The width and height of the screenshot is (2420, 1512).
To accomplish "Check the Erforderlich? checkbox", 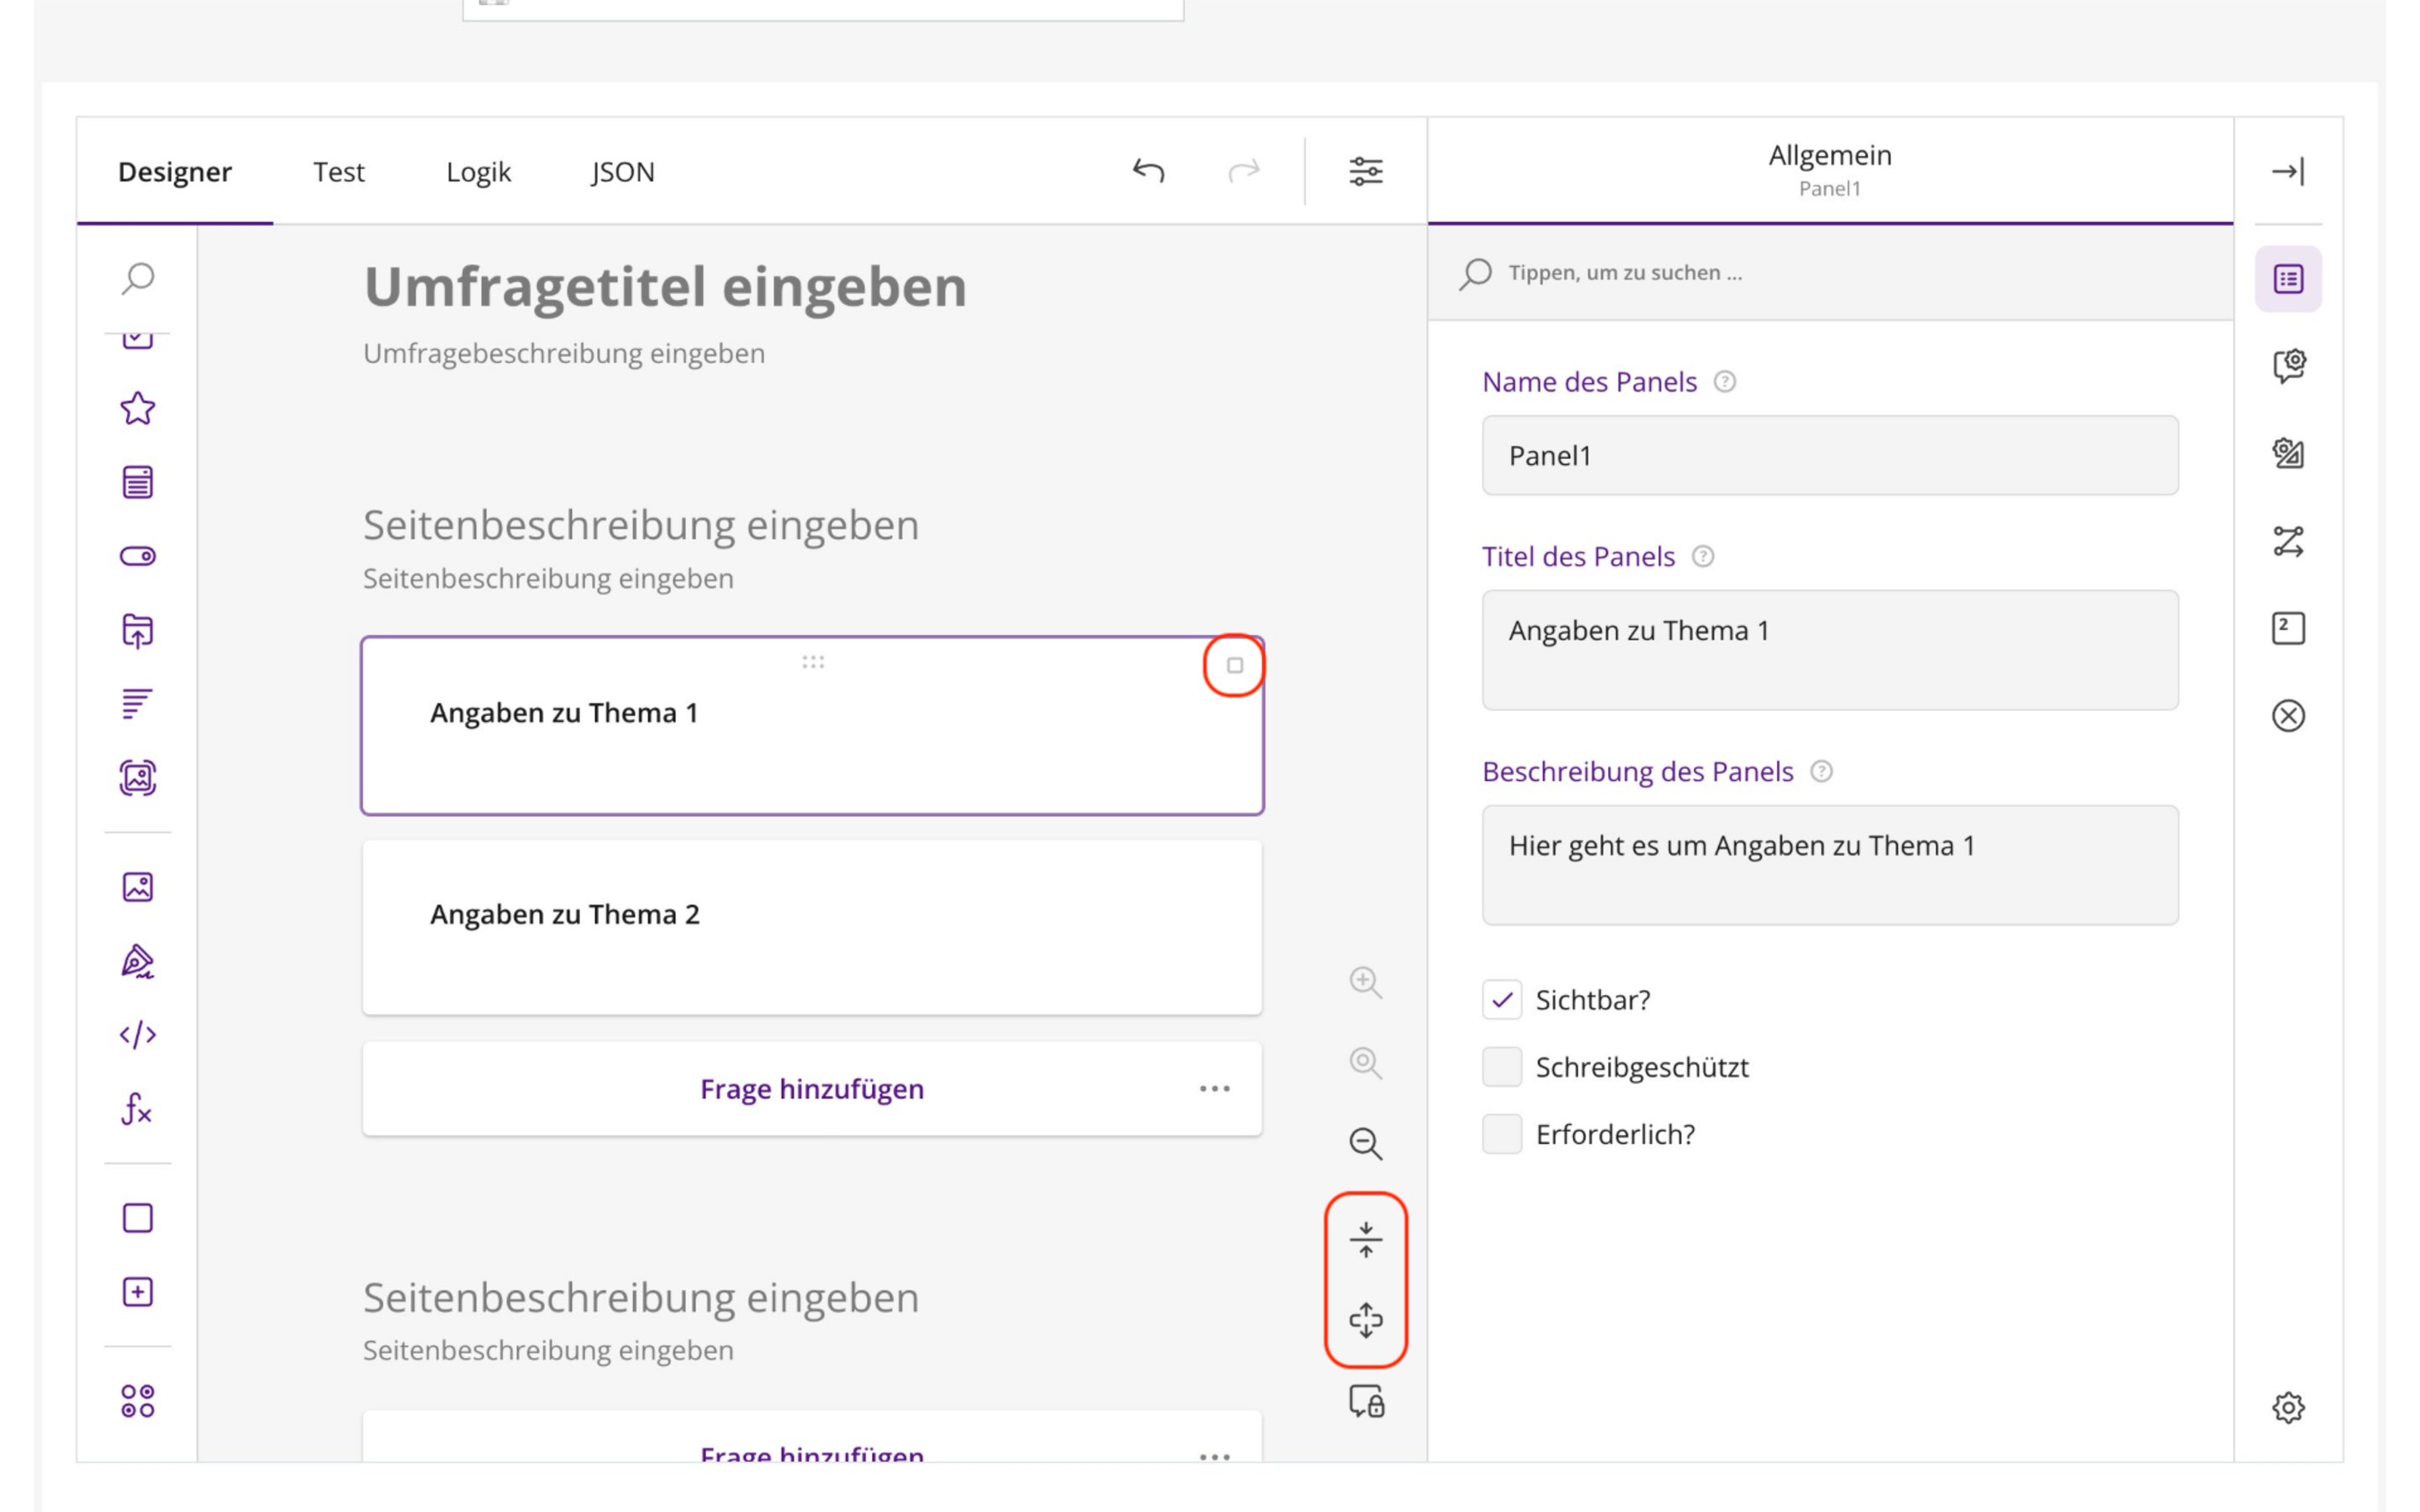I will pyautogui.click(x=1501, y=1133).
